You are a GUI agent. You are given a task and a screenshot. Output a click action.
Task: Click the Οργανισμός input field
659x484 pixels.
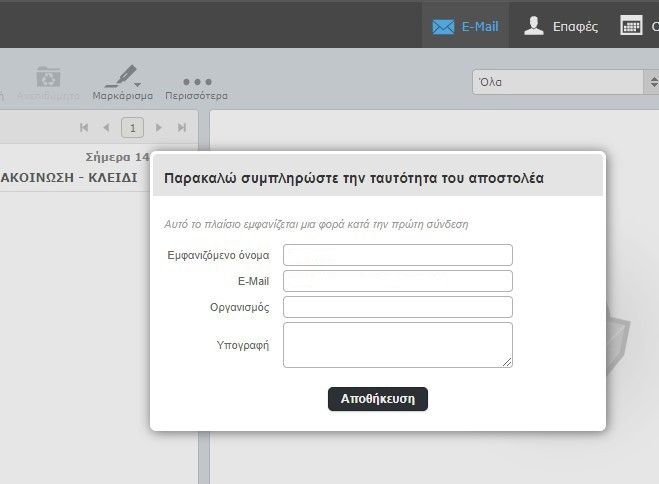tap(397, 307)
